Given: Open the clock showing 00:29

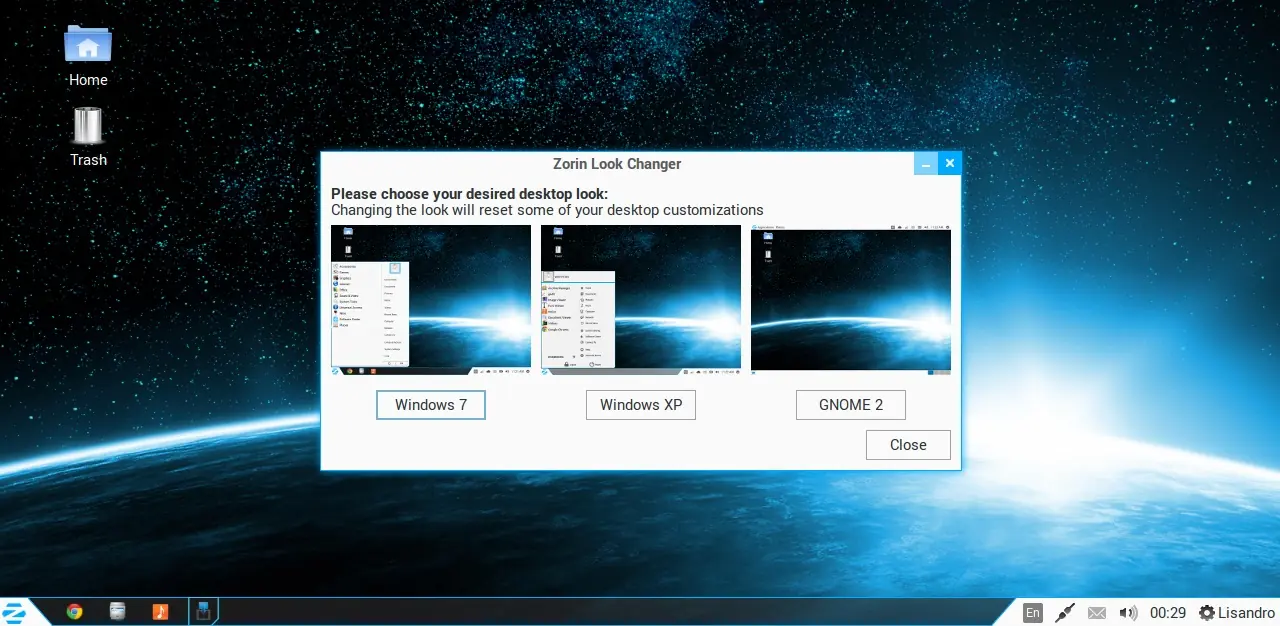Looking at the screenshot, I should coord(1168,613).
